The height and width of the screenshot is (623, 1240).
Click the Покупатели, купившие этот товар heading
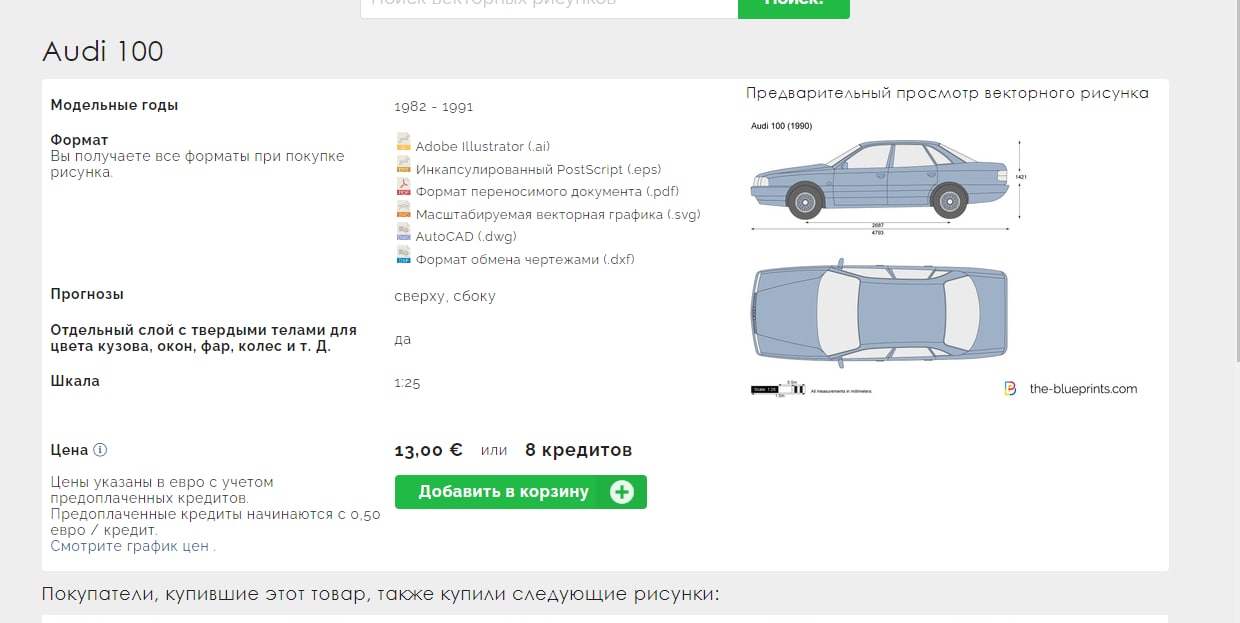381,594
